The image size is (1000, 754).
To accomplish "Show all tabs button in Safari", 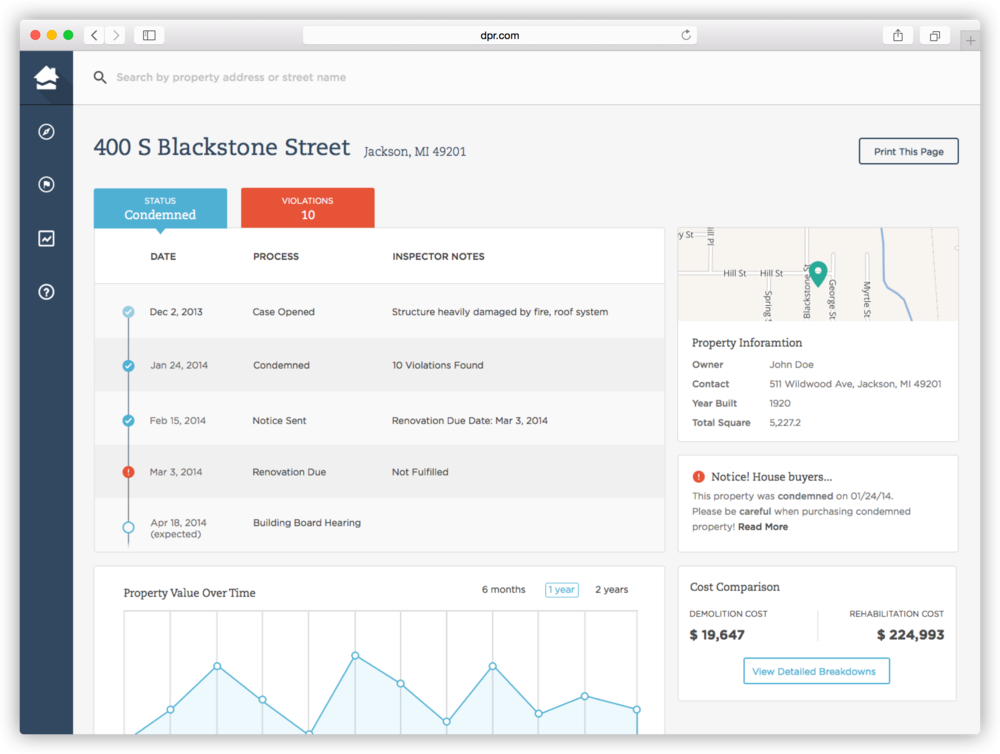I will click(934, 36).
